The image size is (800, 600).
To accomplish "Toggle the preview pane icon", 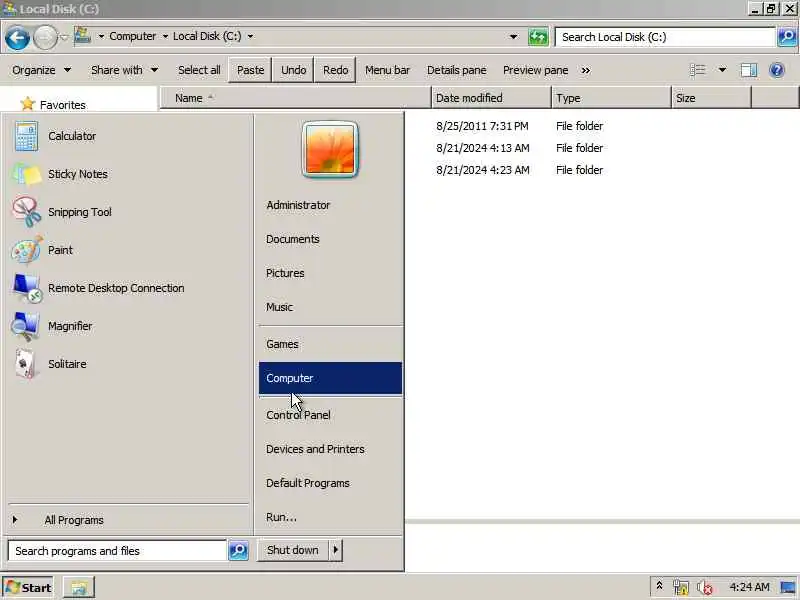I will click(x=748, y=70).
